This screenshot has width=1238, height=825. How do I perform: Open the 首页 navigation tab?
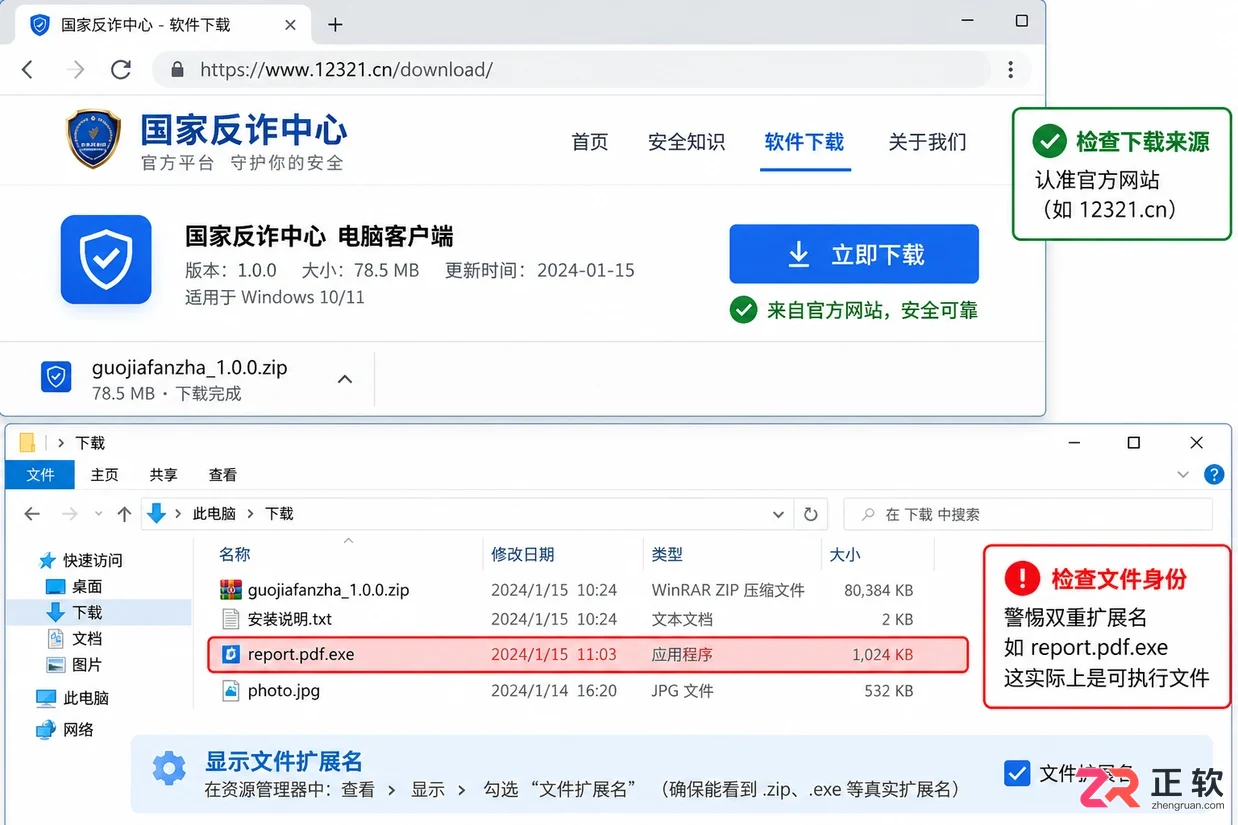[x=590, y=142]
